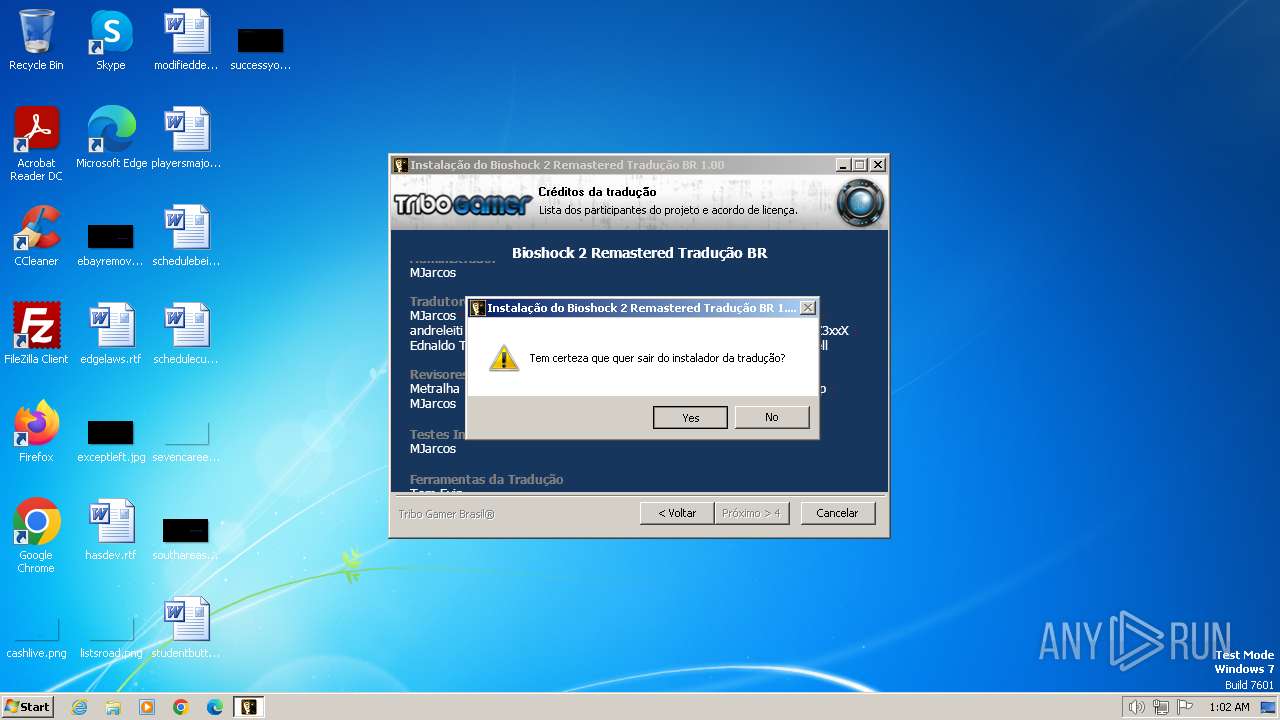Image resolution: width=1280 pixels, height=720 pixels.
Task: Launch Internet Explorer from taskbar
Action: click(79, 707)
